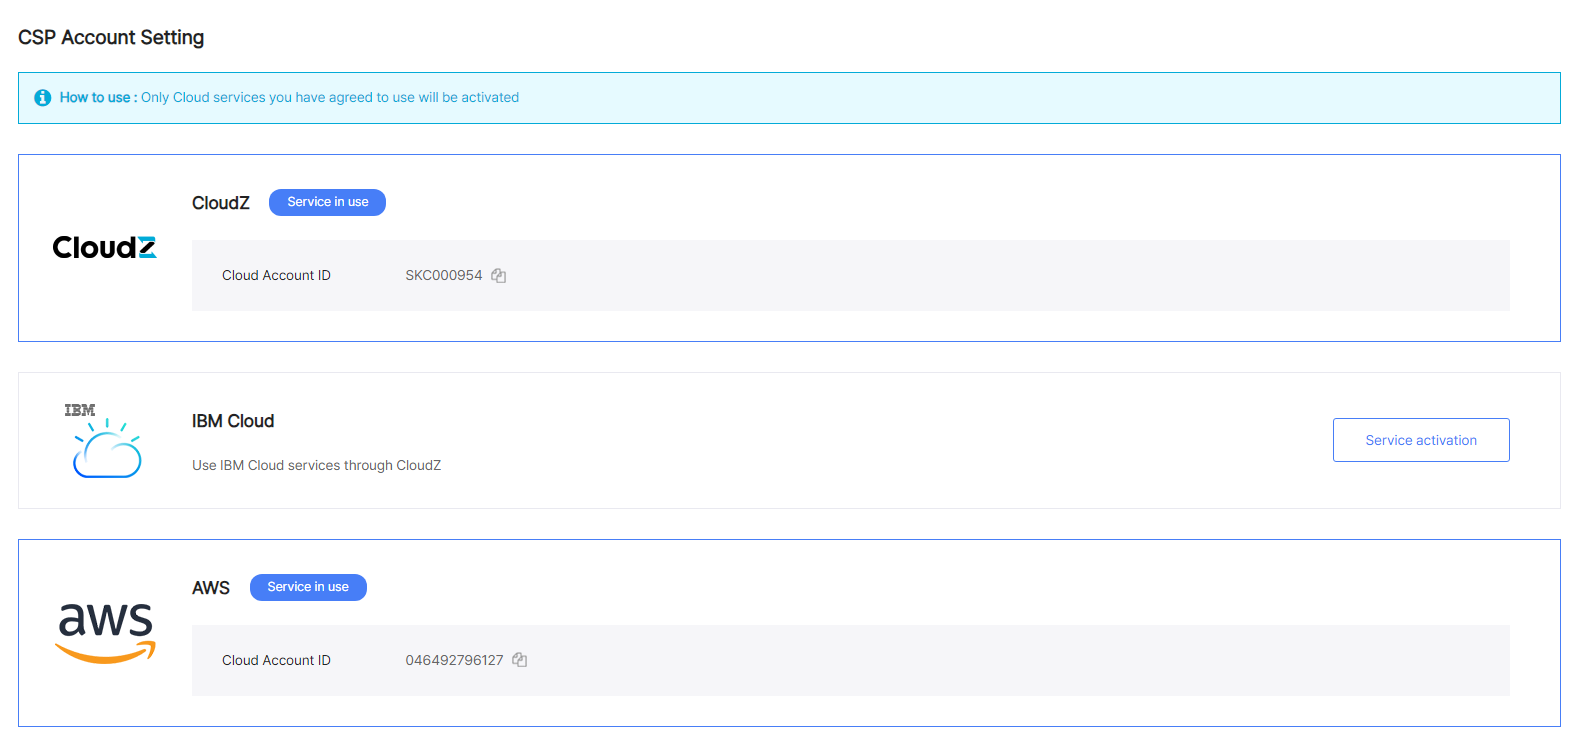Click the CloudZ Service in use badge

(x=328, y=202)
